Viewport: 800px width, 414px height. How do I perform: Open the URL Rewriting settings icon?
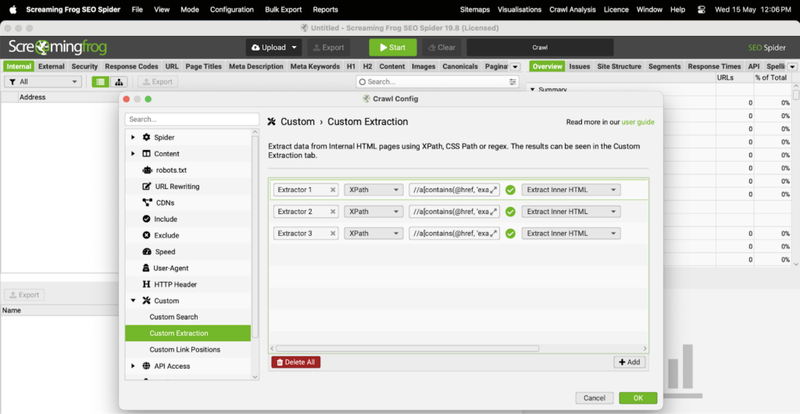pyautogui.click(x=146, y=186)
